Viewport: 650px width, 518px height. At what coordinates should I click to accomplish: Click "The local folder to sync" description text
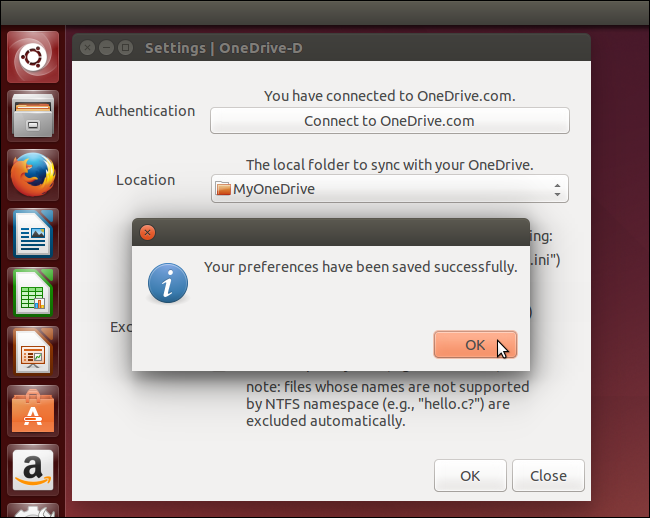point(390,165)
